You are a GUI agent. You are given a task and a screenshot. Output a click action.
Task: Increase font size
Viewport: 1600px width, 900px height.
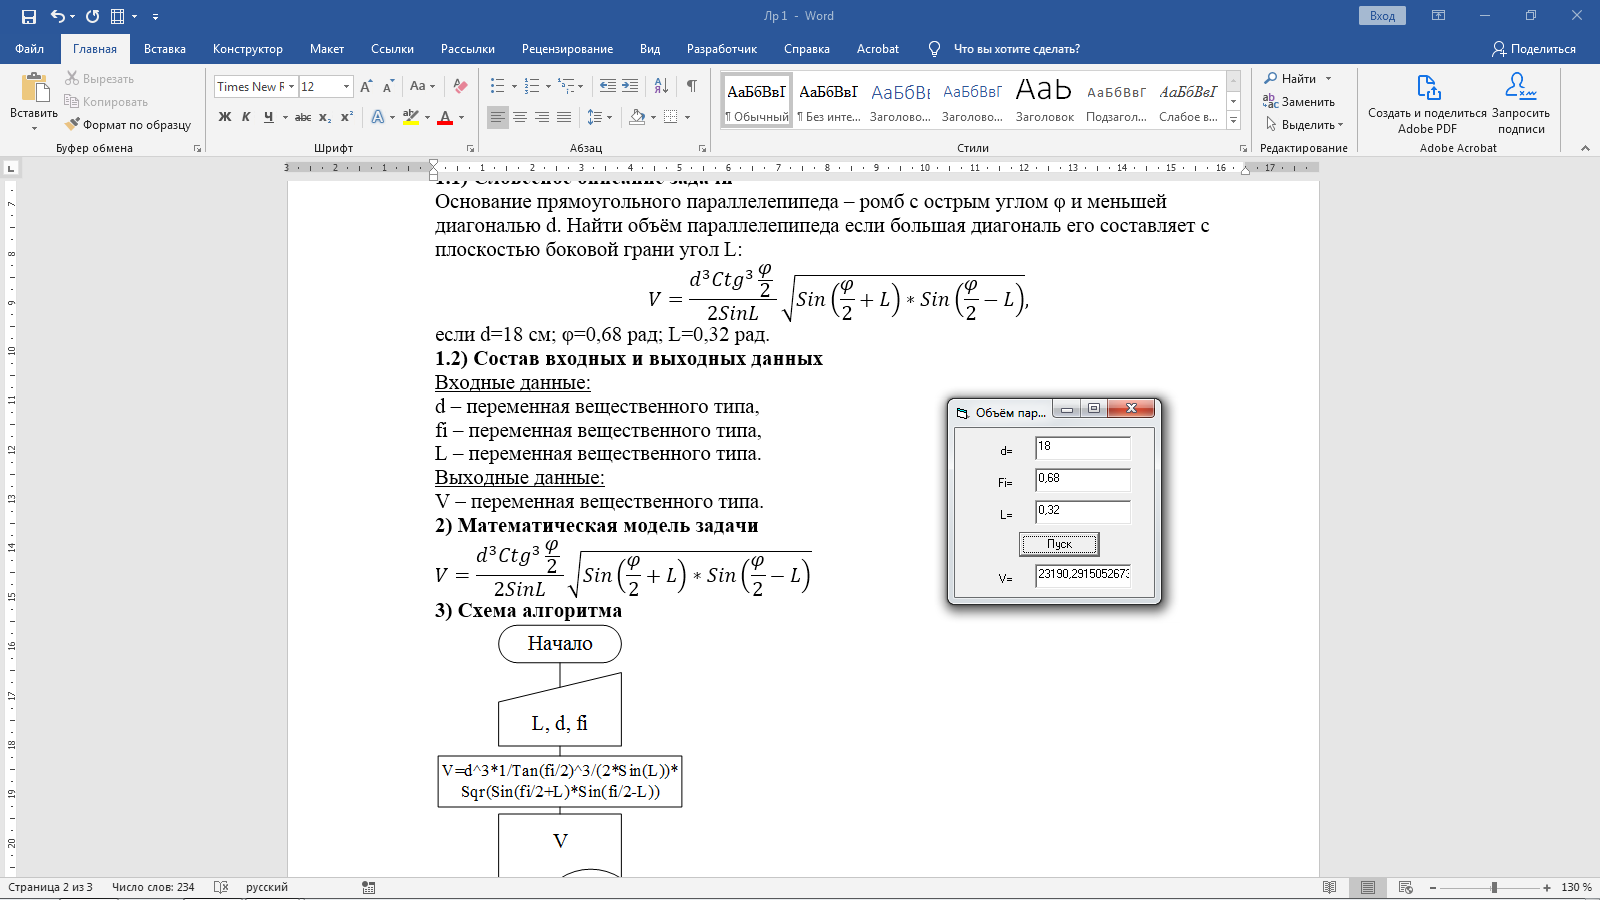(366, 86)
